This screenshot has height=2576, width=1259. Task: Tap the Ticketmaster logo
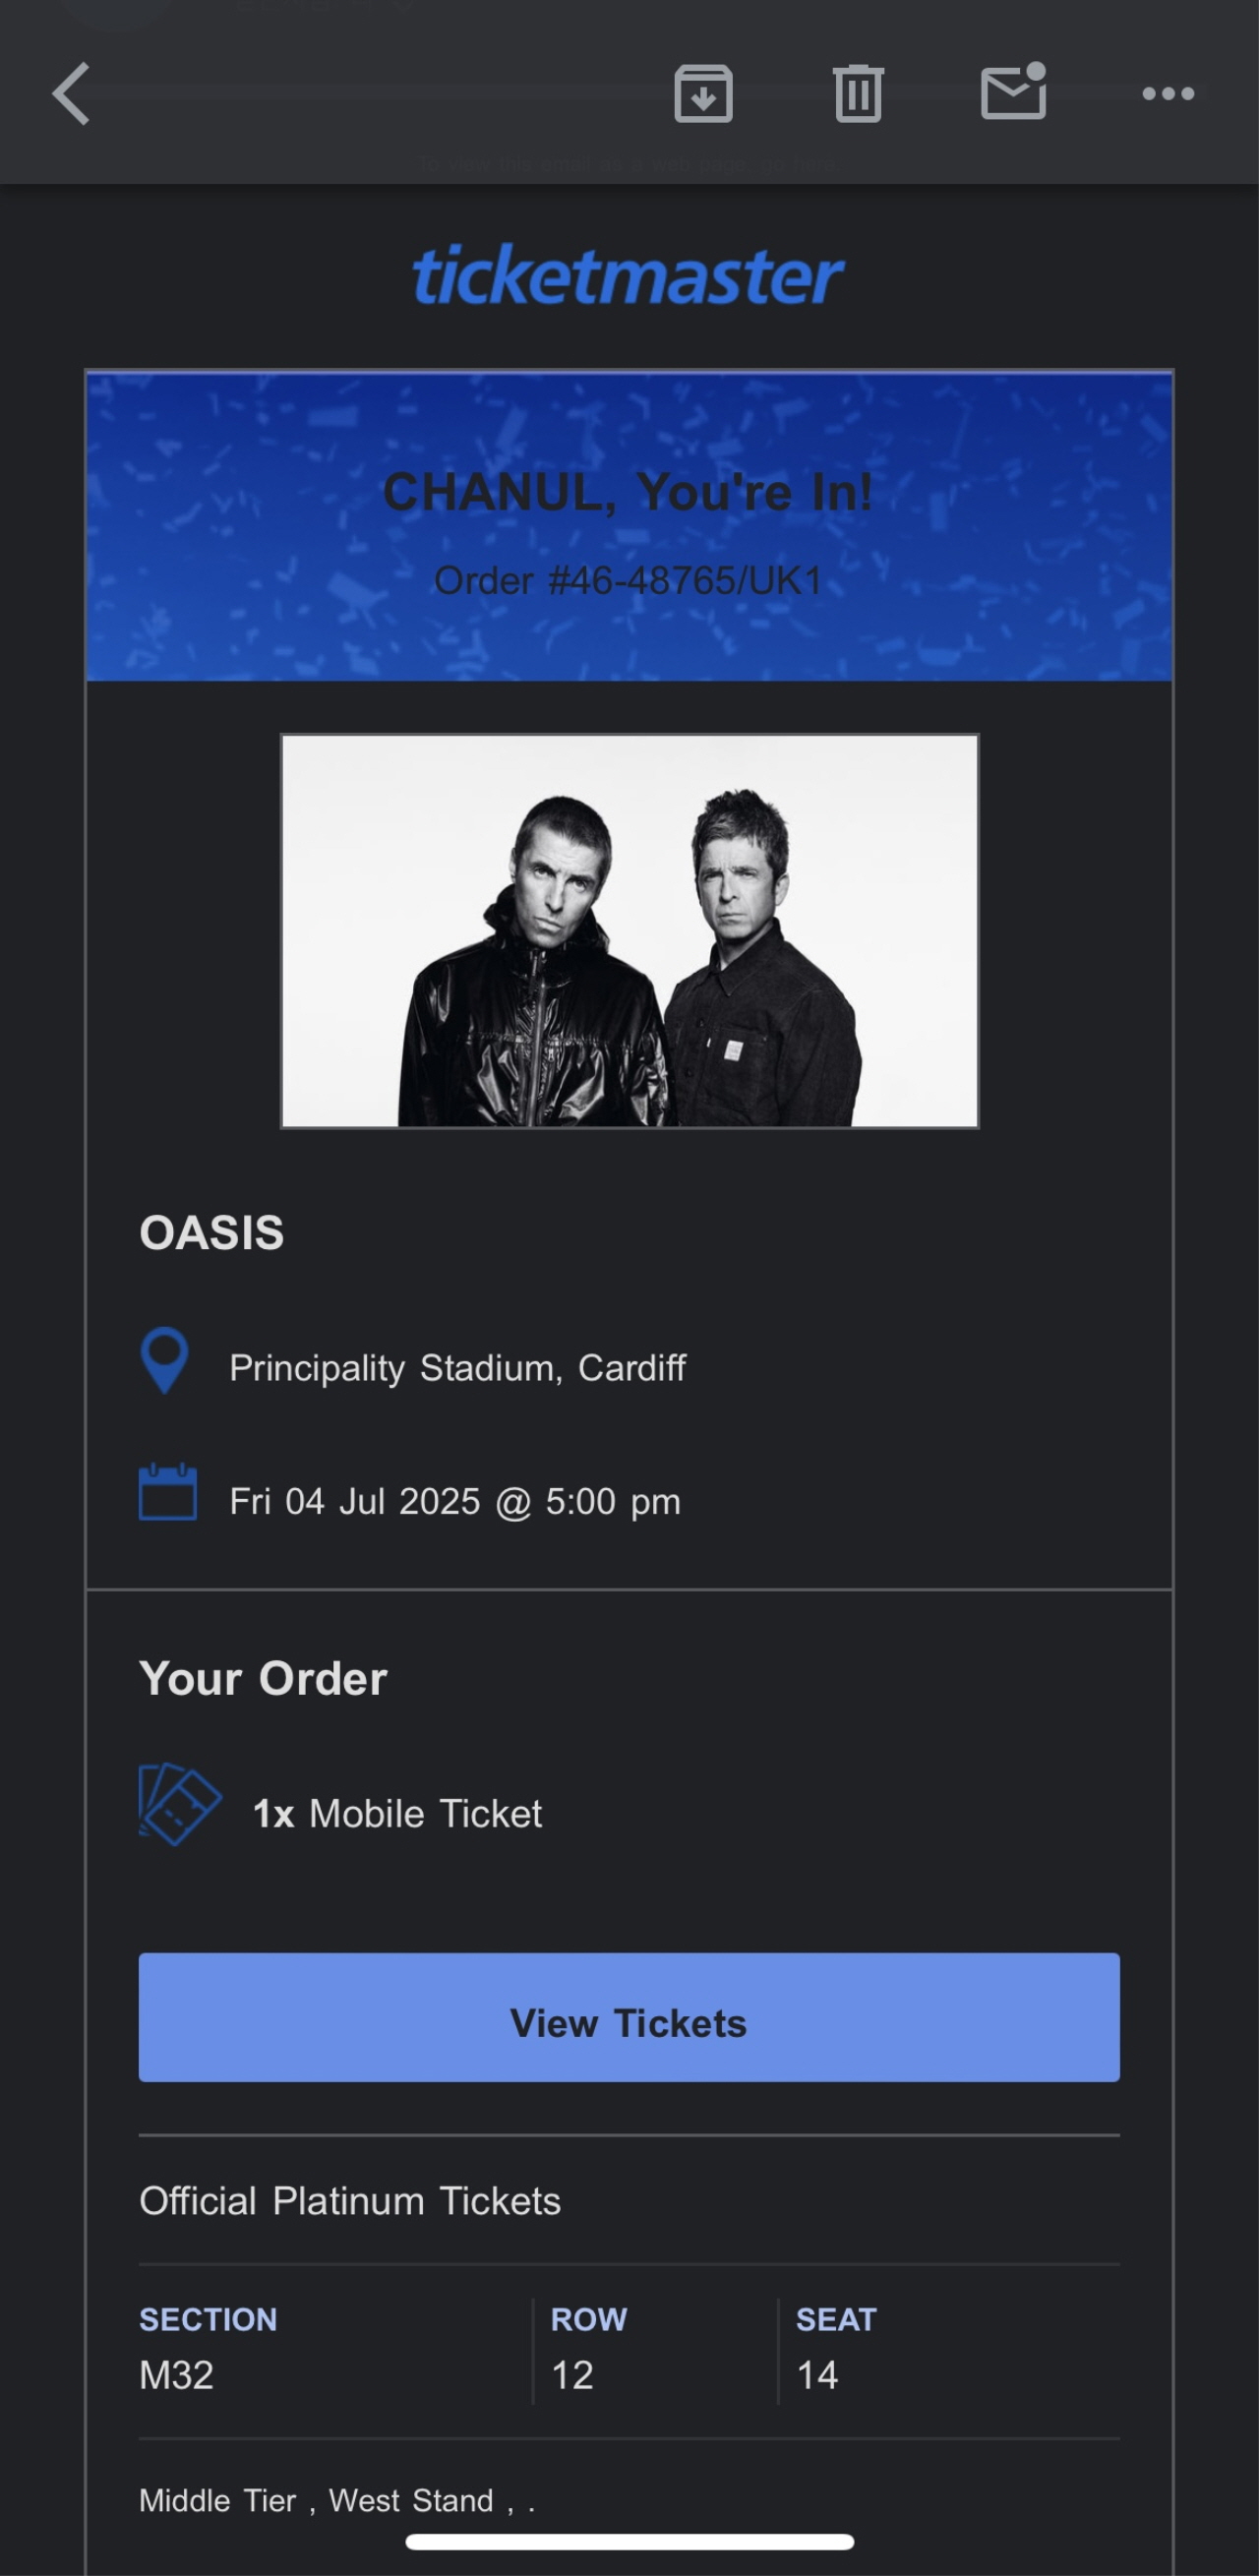coord(628,276)
